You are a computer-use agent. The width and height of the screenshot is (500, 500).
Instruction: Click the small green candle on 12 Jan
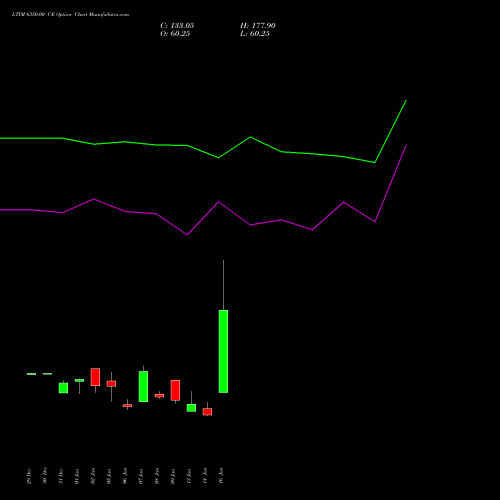coord(191,408)
